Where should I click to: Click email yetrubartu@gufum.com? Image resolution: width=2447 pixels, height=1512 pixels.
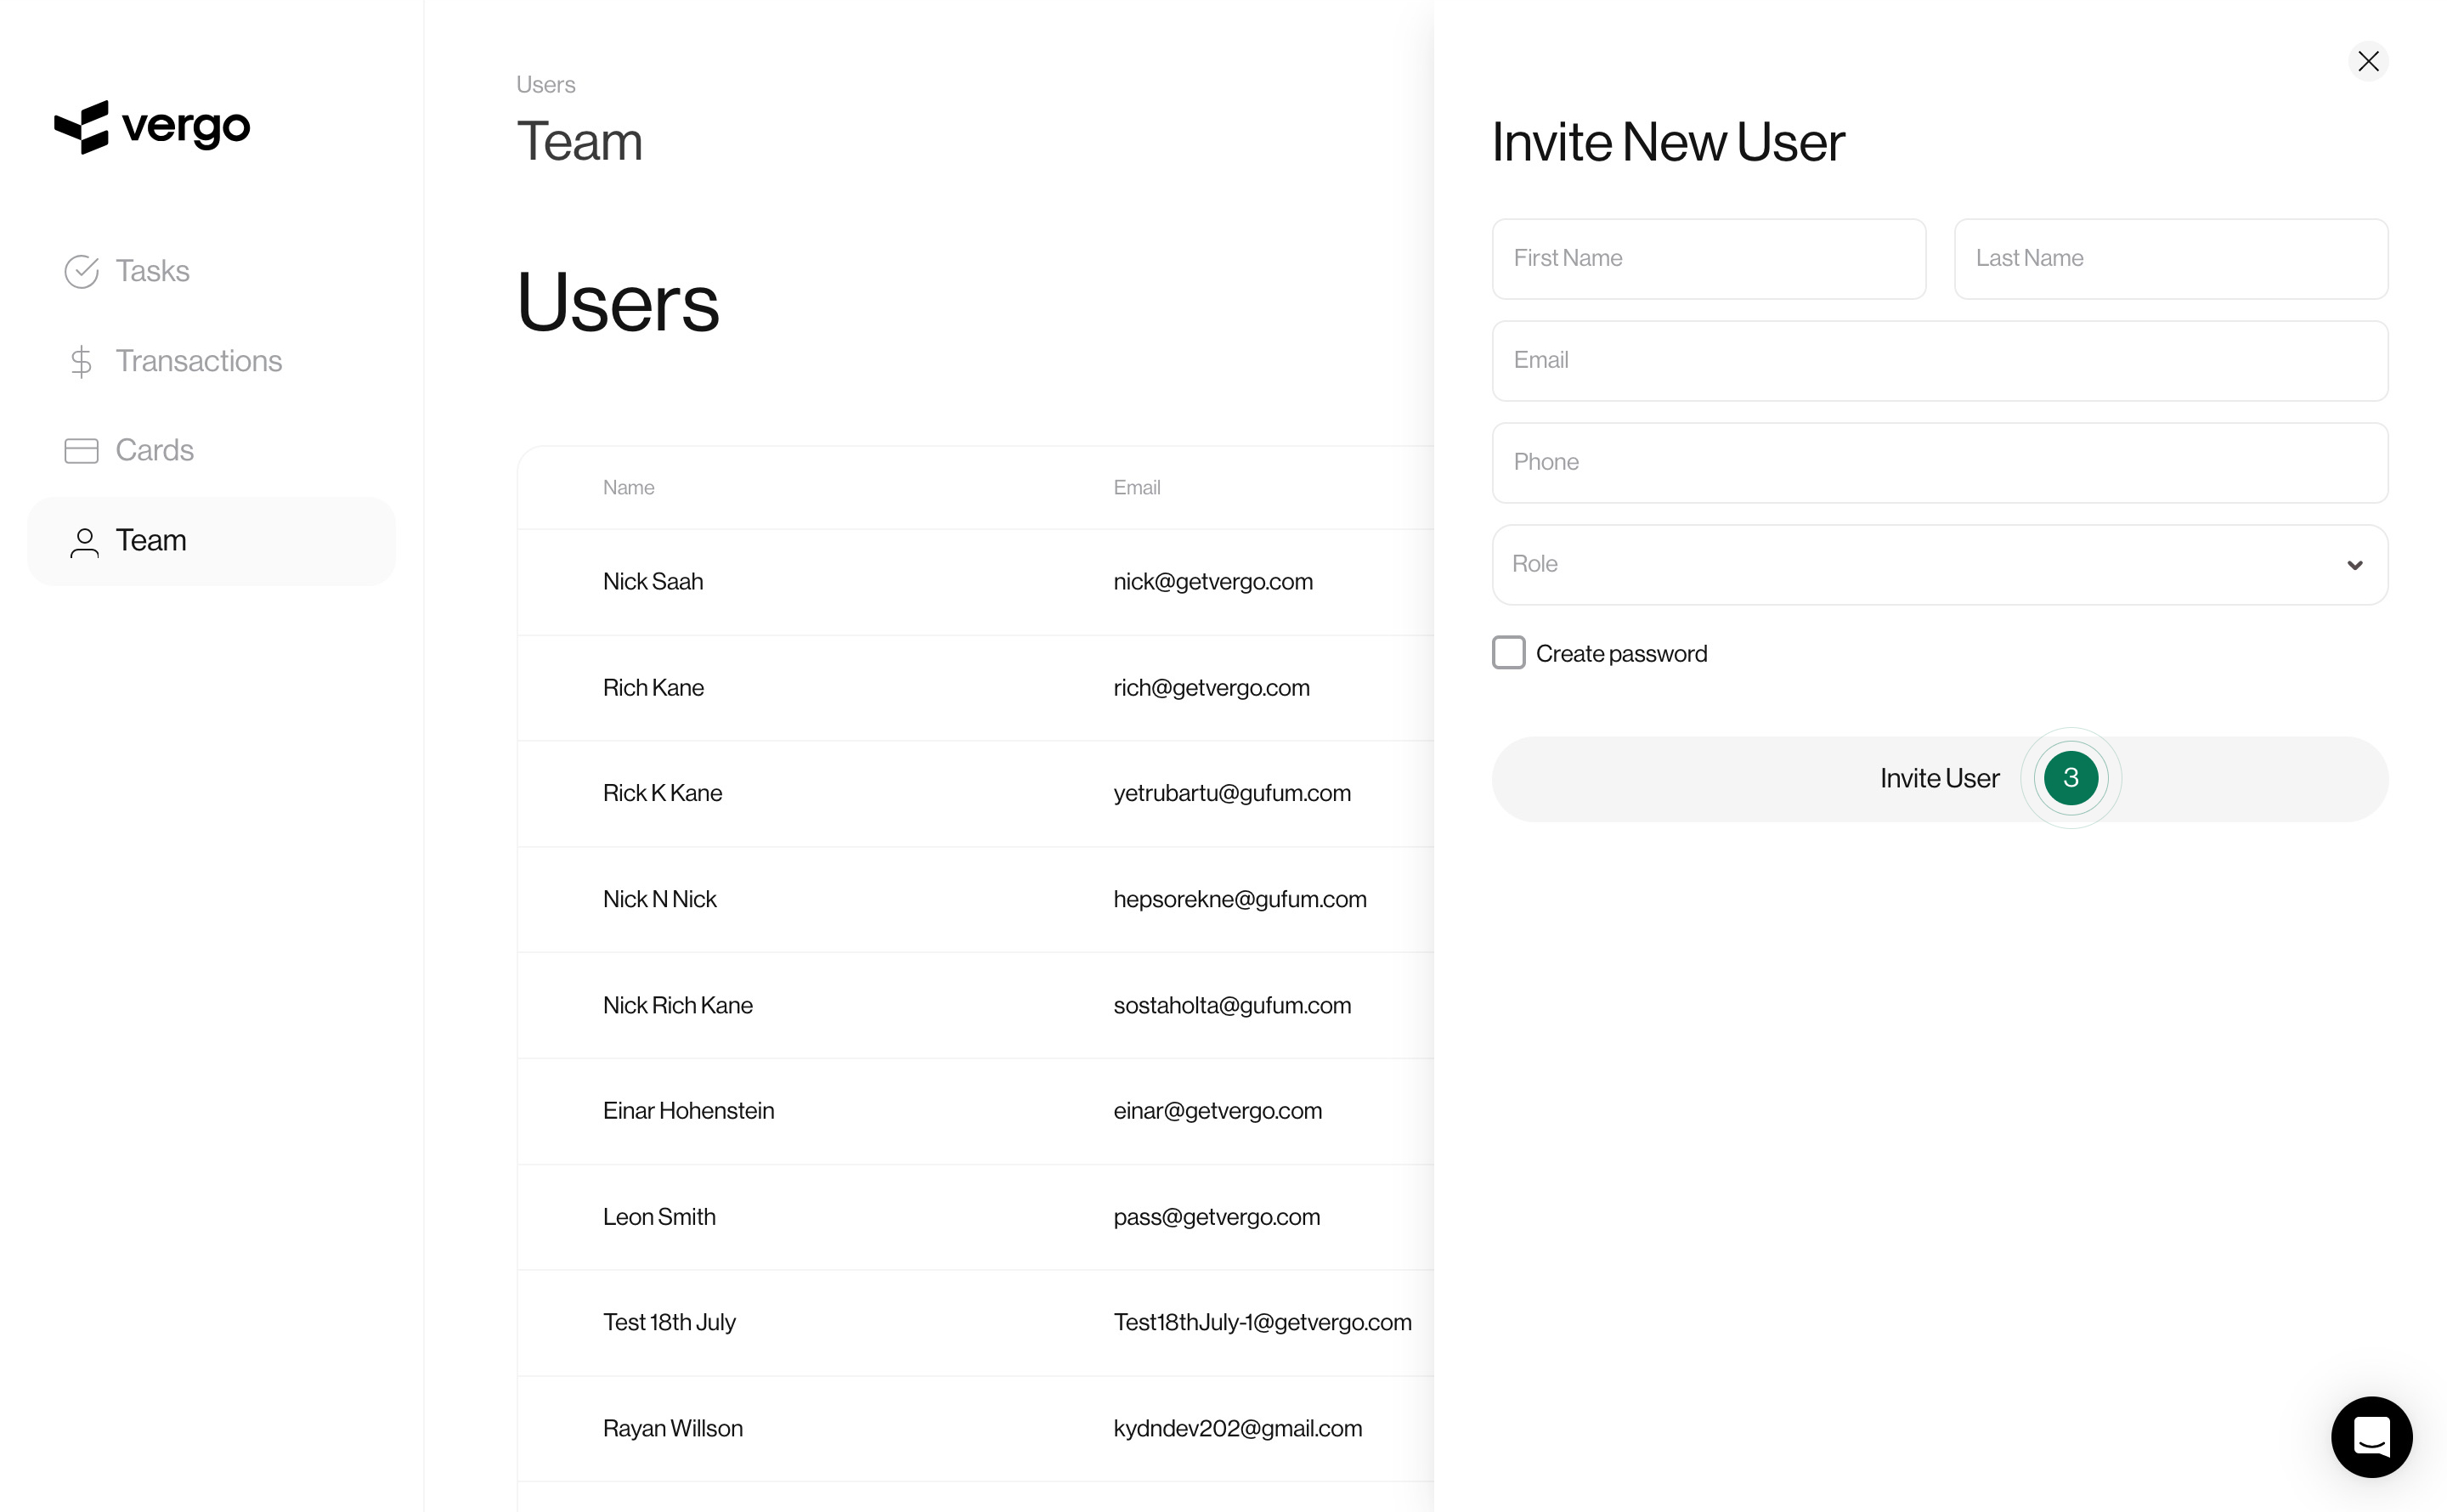pyautogui.click(x=1231, y=793)
